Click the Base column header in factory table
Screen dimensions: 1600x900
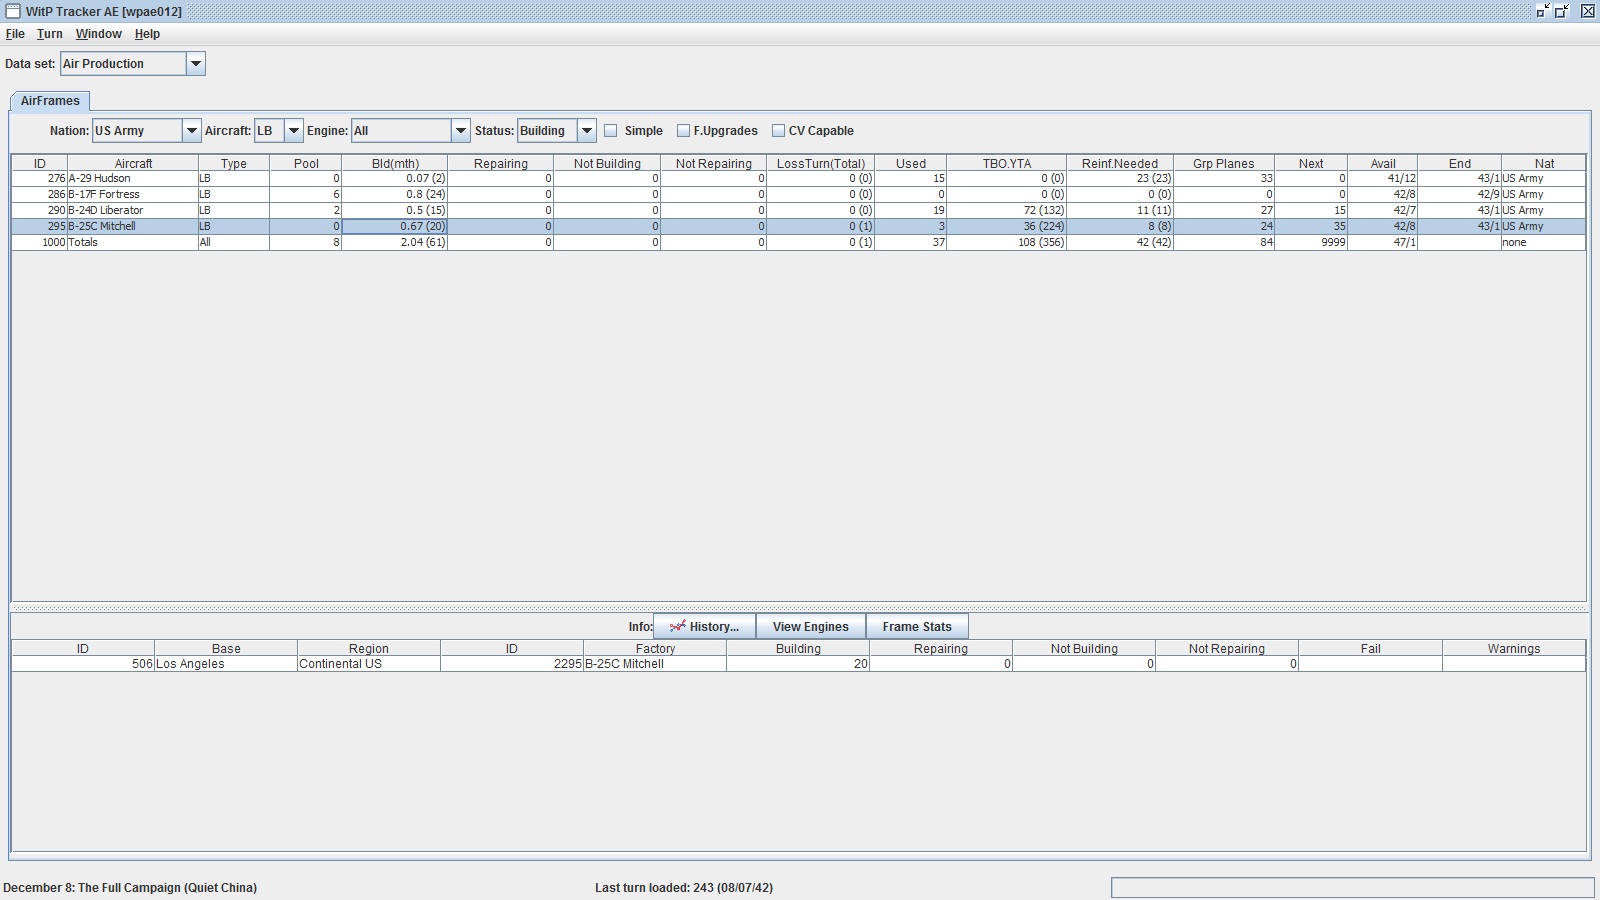pos(226,648)
